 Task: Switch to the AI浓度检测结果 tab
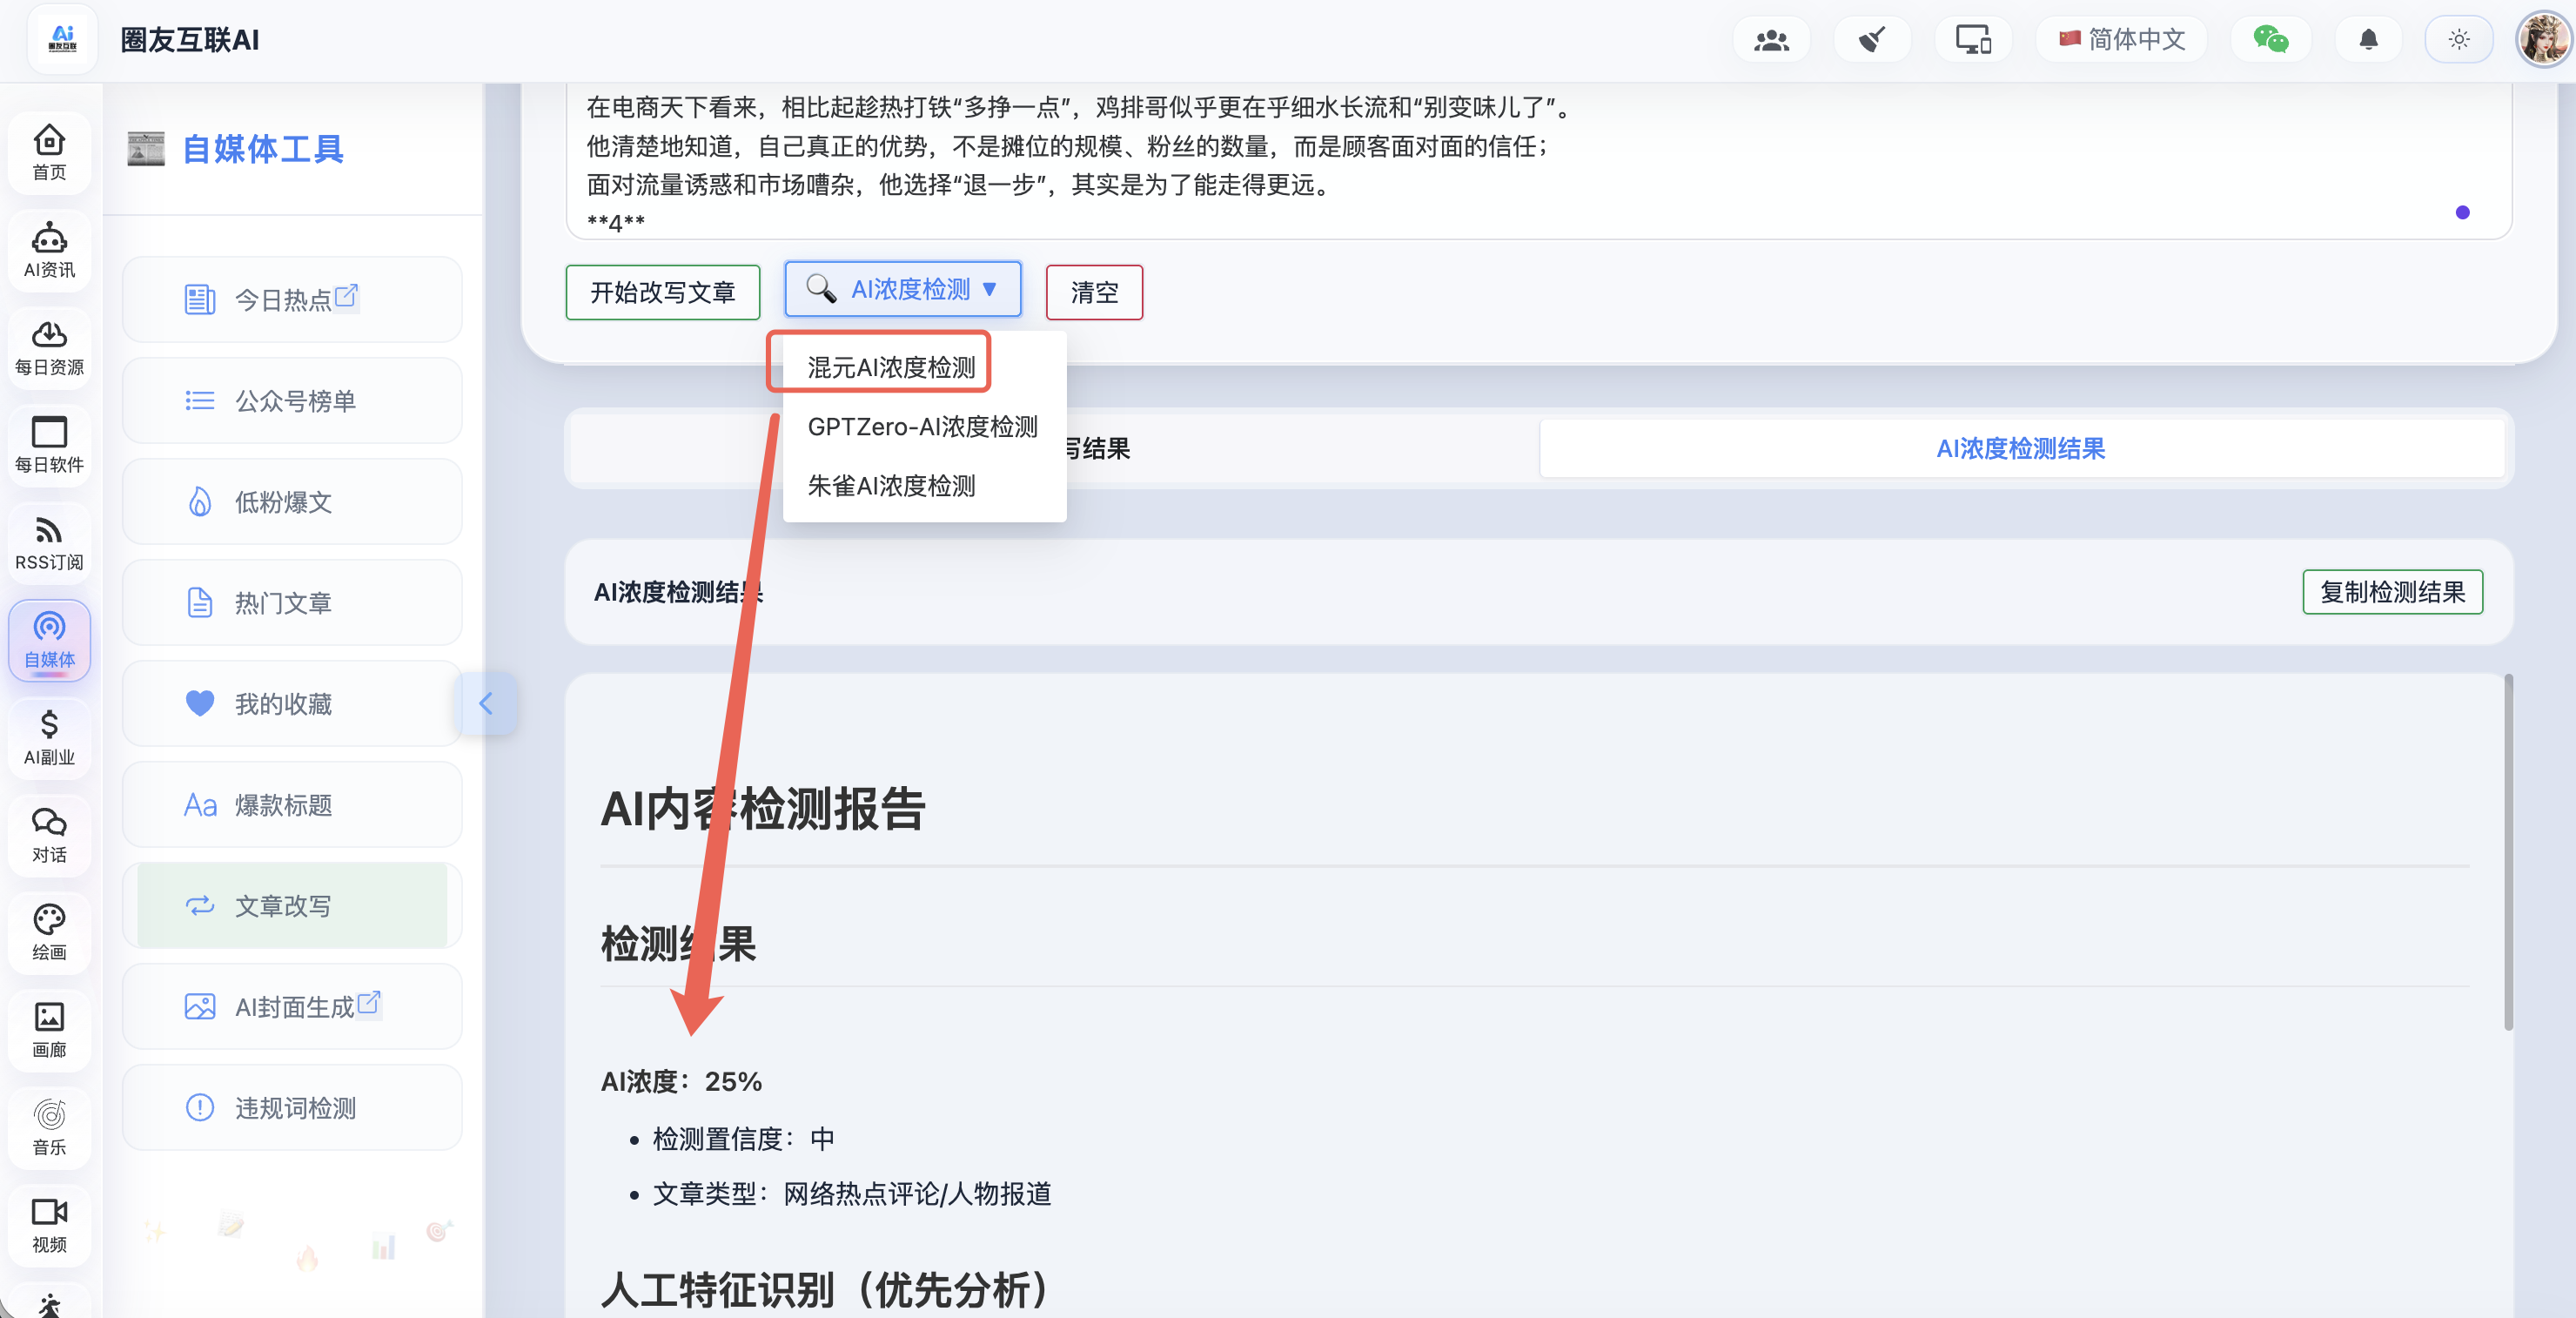click(x=2020, y=448)
